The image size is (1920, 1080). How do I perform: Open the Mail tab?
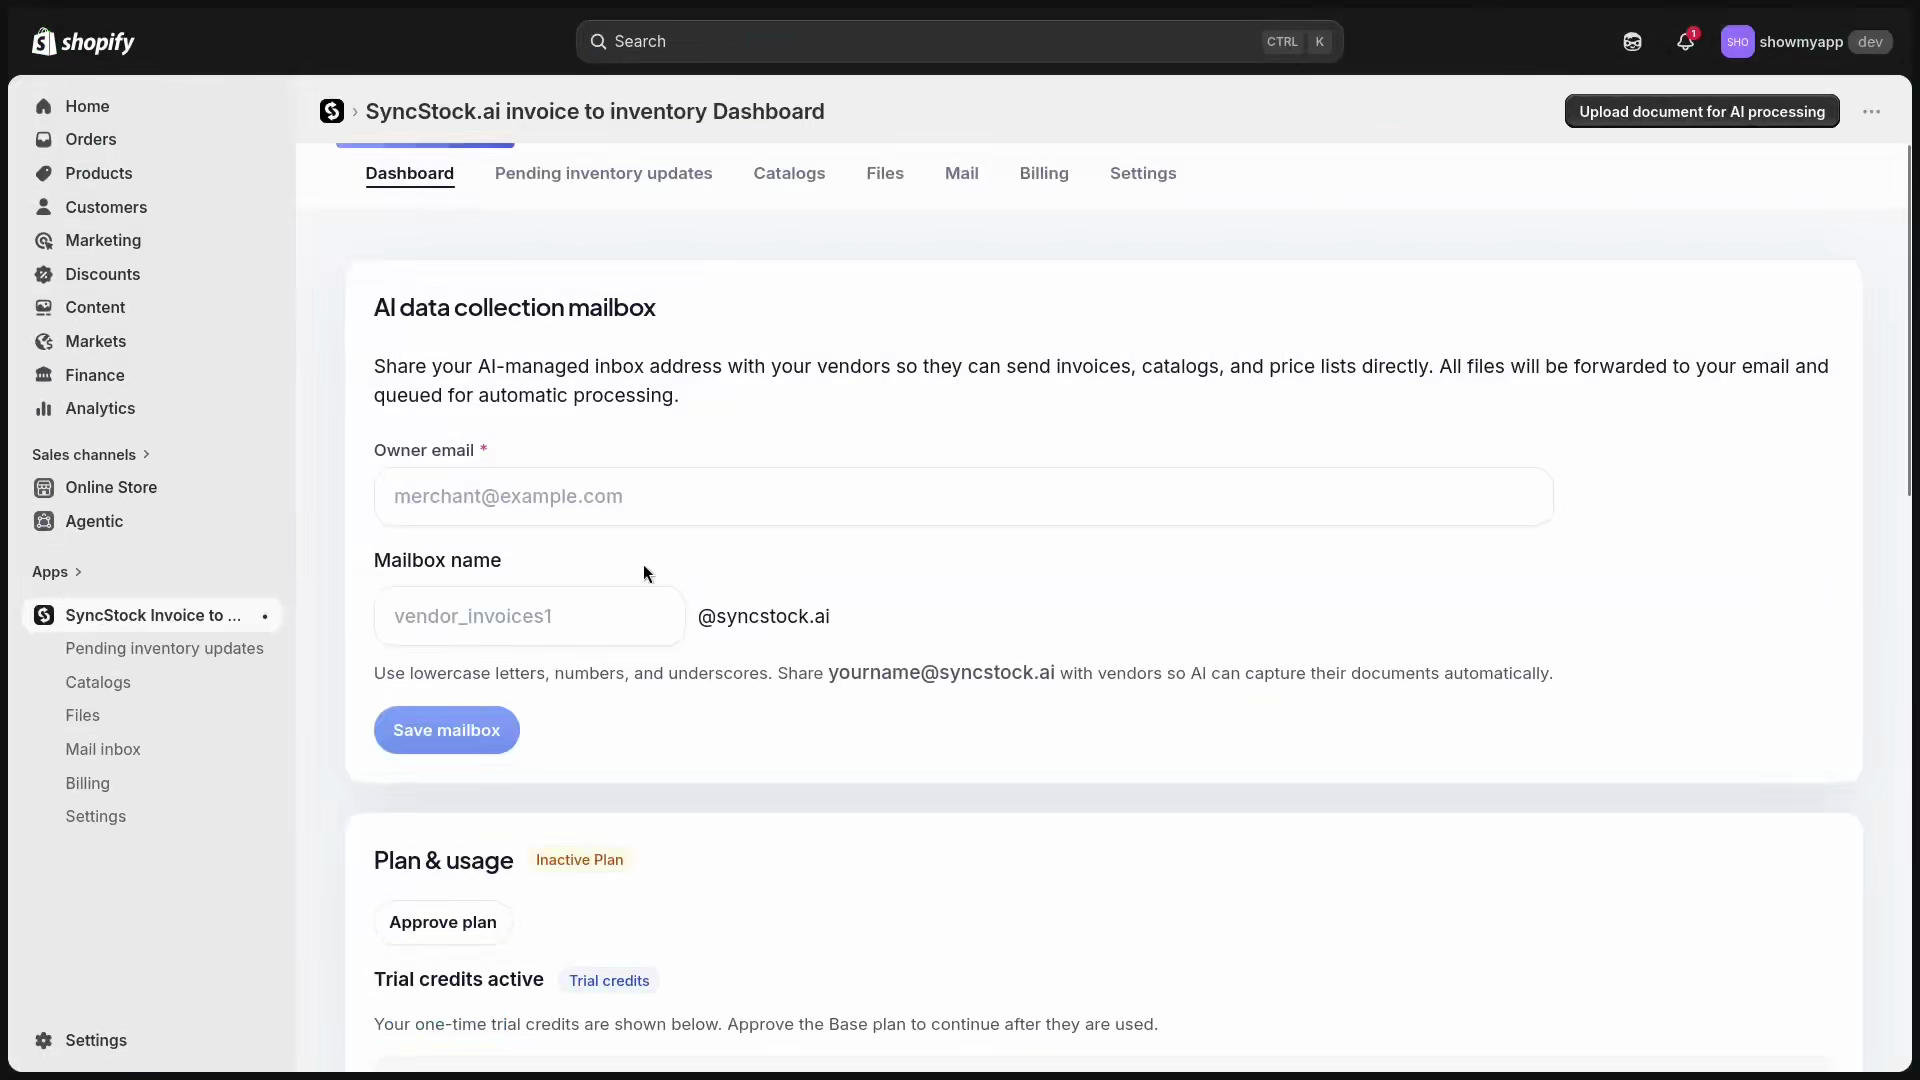tap(961, 173)
